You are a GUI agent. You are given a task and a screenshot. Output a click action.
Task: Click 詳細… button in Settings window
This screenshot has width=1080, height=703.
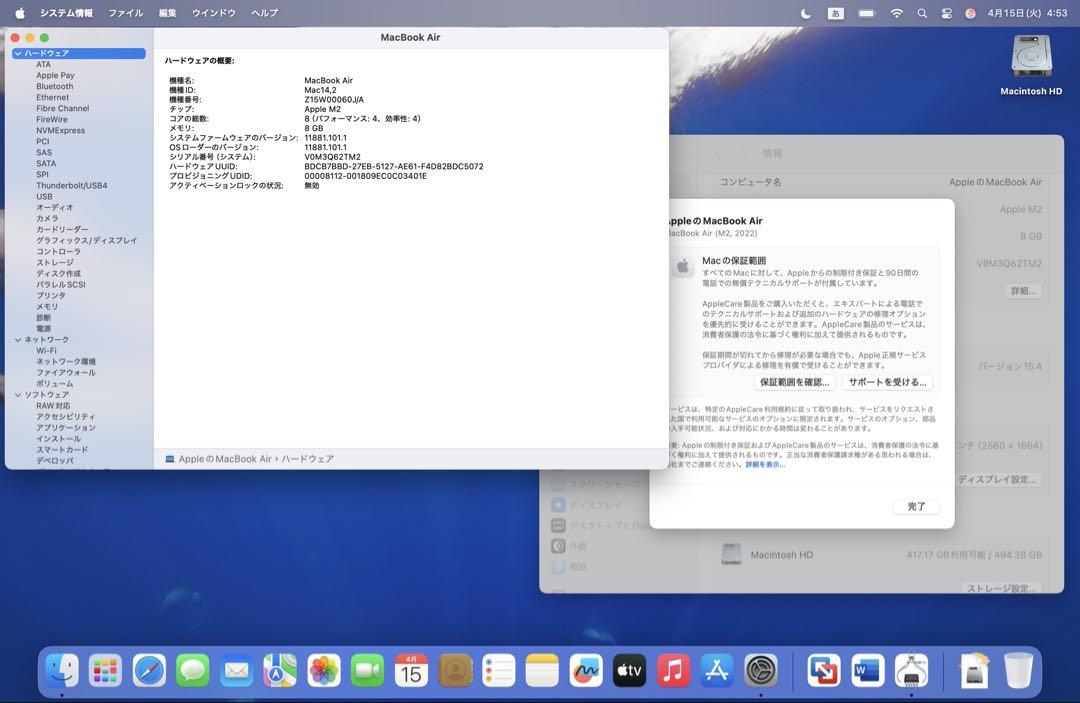[1023, 291]
